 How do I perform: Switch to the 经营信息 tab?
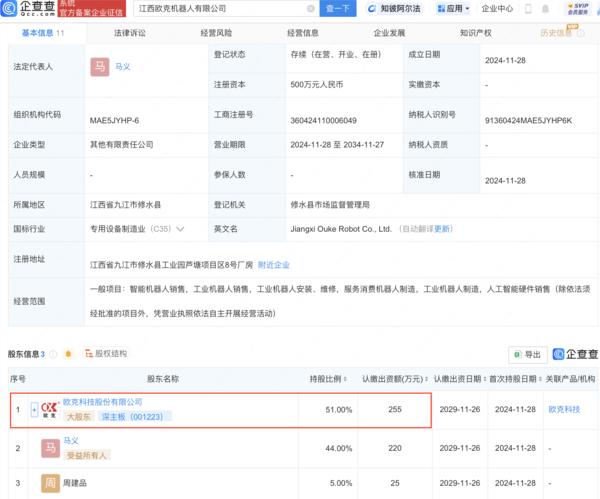point(303,33)
